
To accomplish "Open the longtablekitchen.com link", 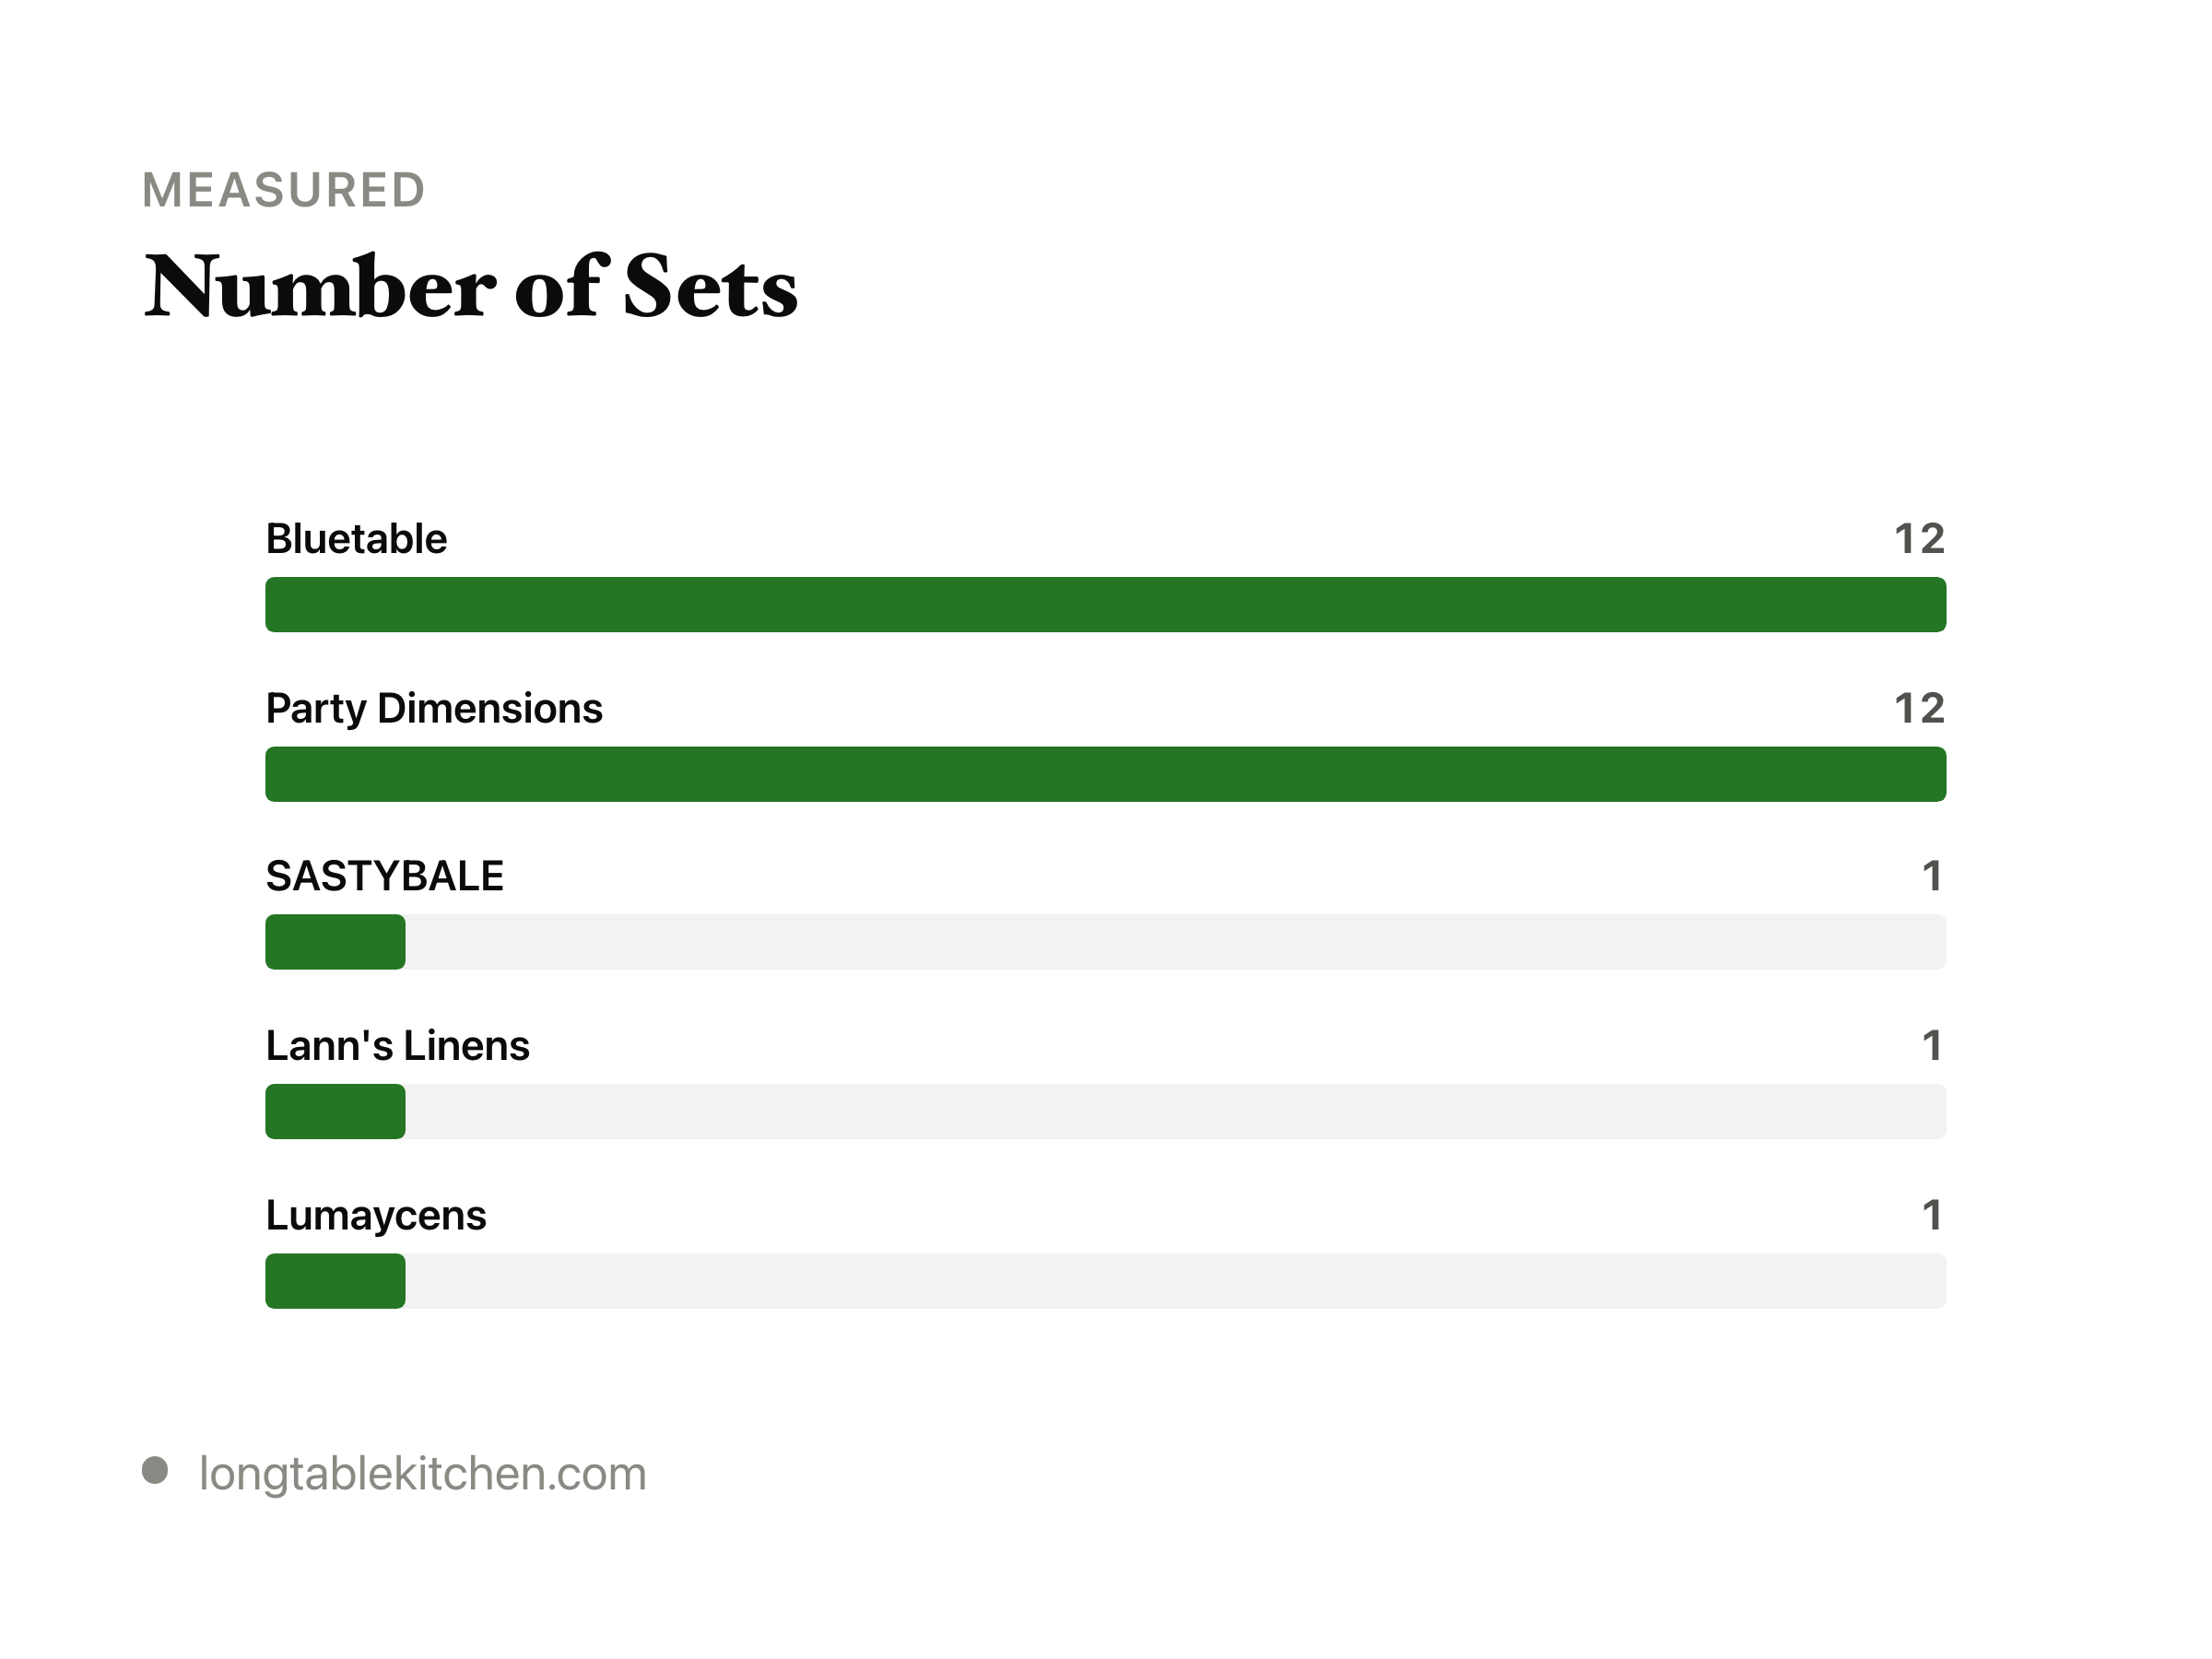I will pos(423,1474).
